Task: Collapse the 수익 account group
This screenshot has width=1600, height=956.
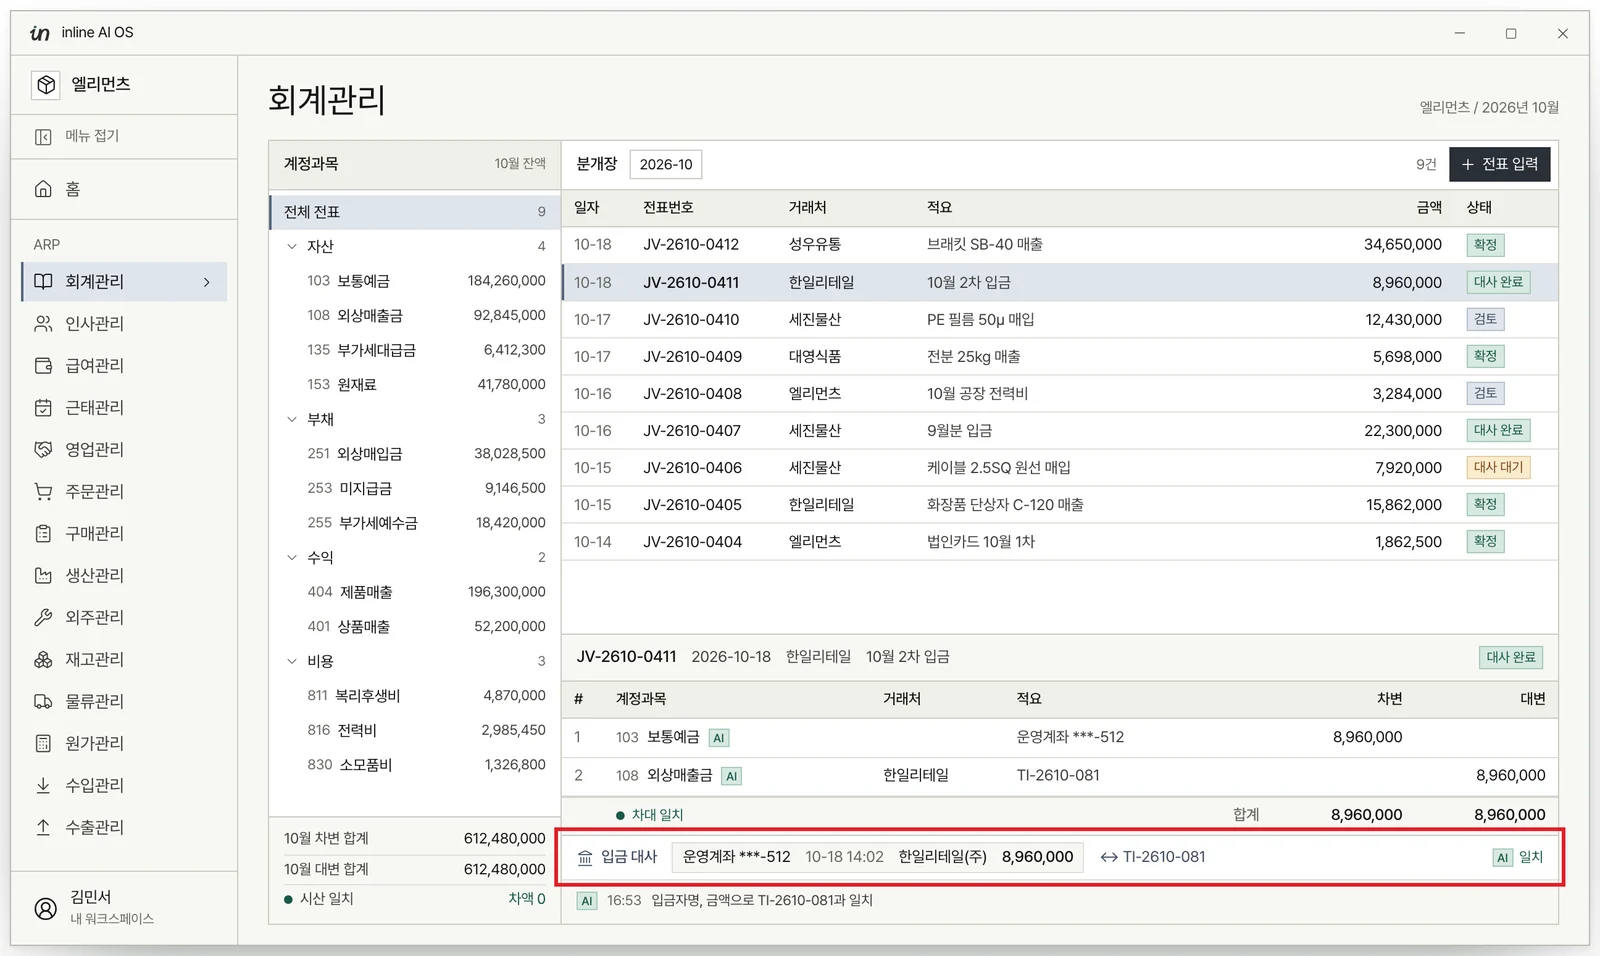Action: 292,557
